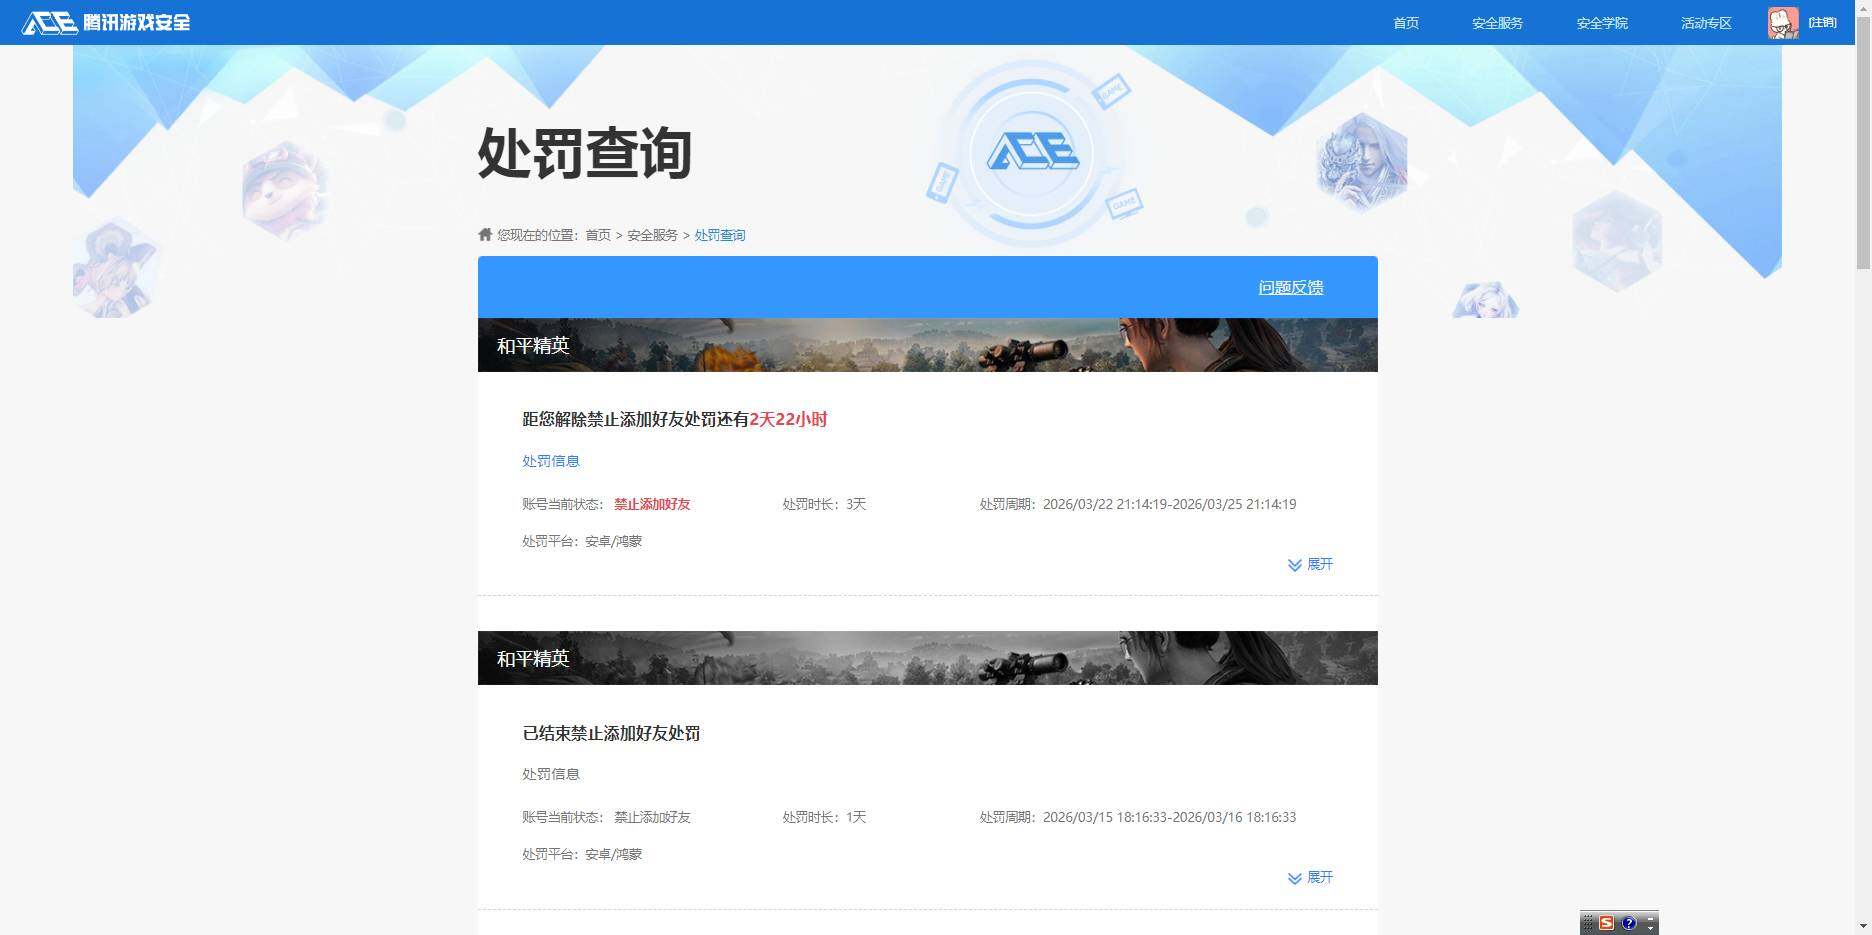Click the home icon in the breadcrumb
This screenshot has height=935, width=1872.
pos(484,234)
